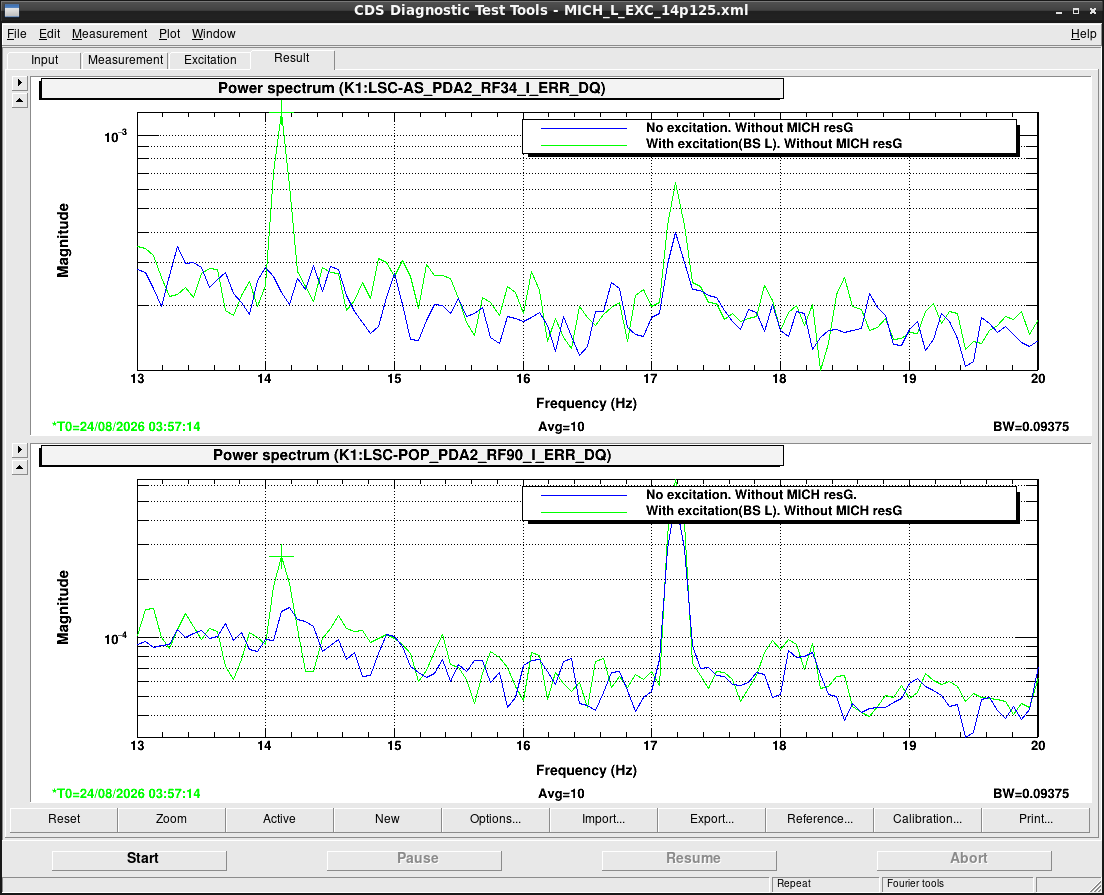Switch to the Input tab
The height and width of the screenshot is (895, 1104).
tap(44, 60)
